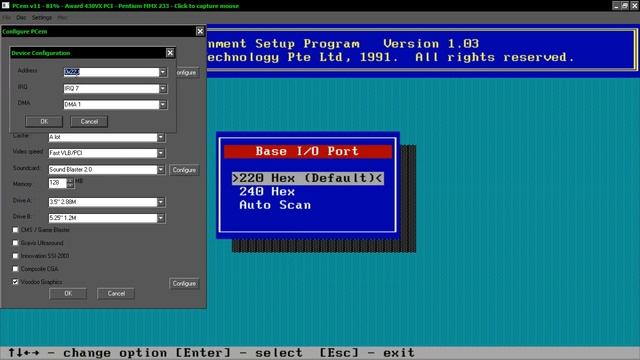This screenshot has width=640, height=360.
Task: Close the Device Configuration dialog
Action: coord(170,53)
